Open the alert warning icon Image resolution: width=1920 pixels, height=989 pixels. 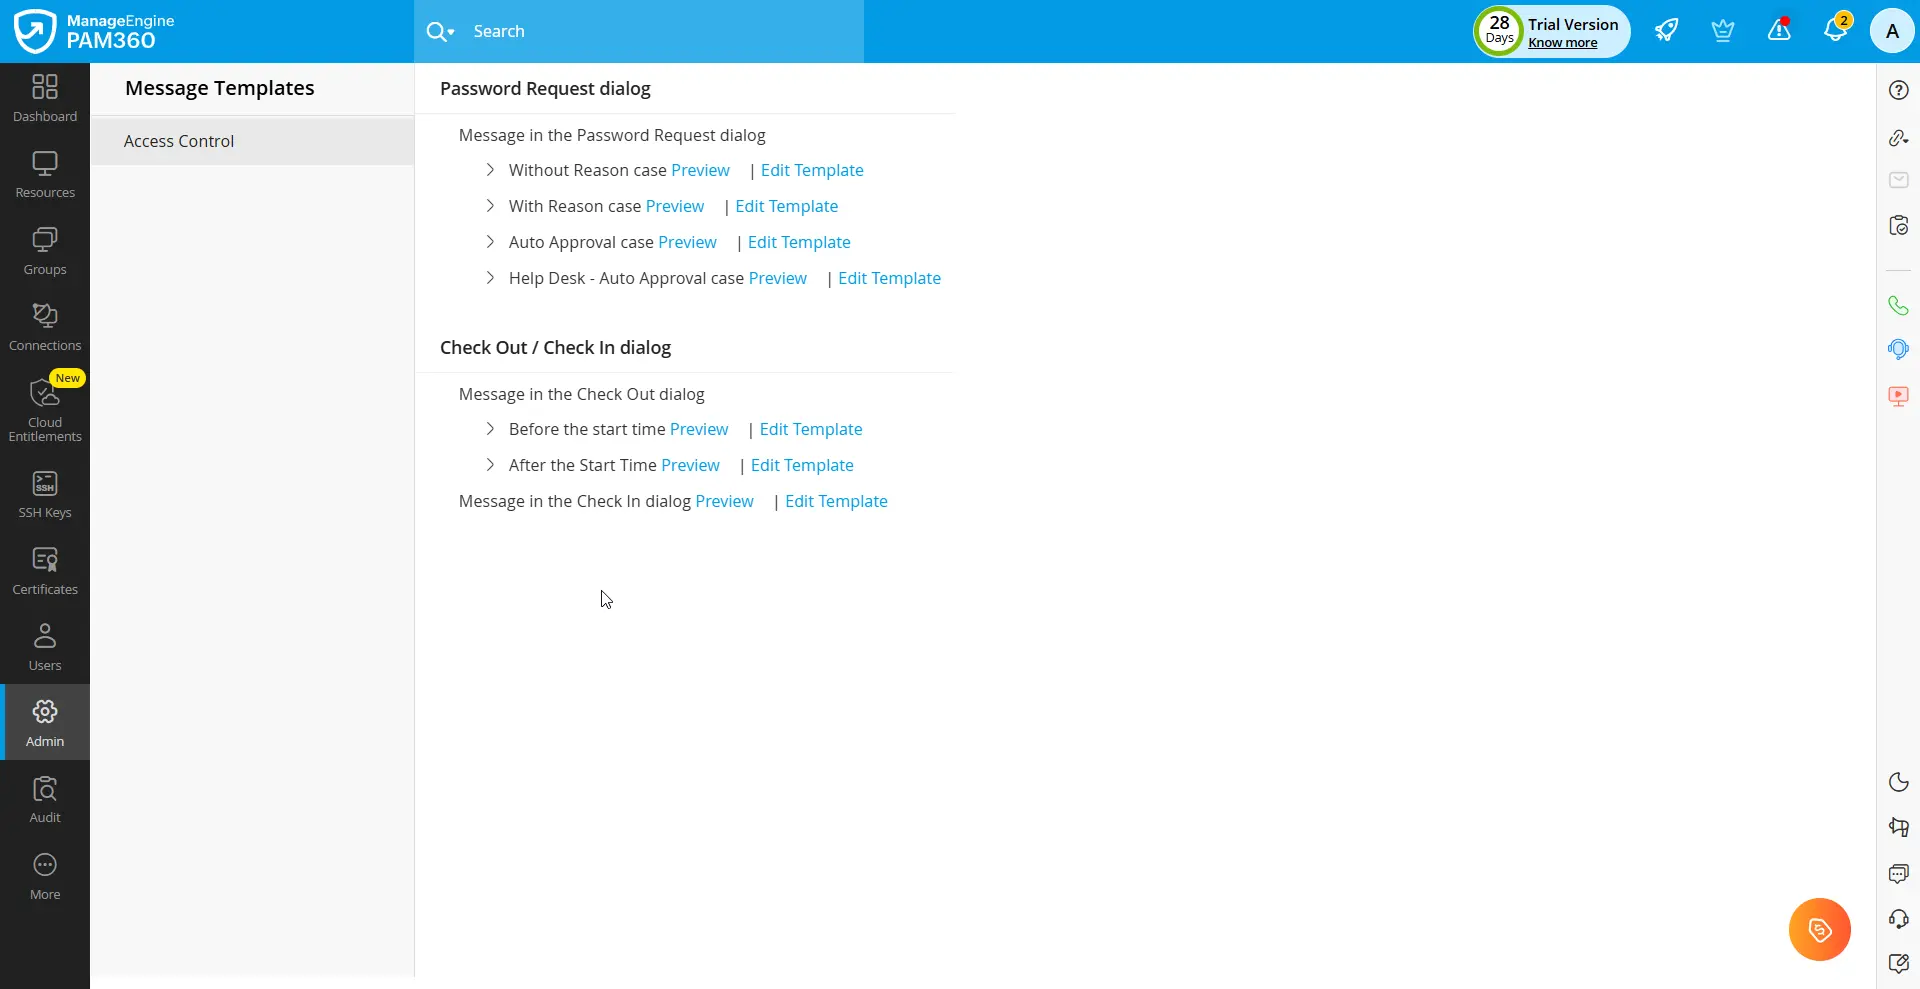(x=1779, y=30)
